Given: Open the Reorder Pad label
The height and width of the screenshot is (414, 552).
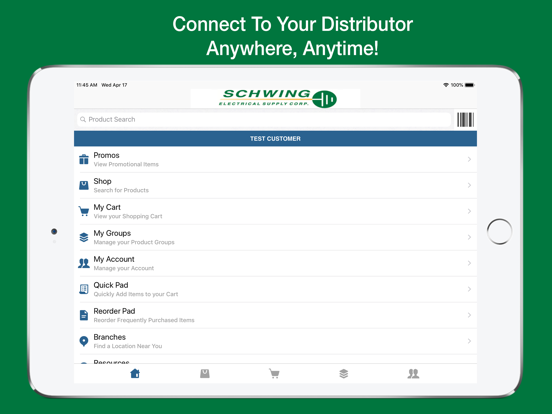Looking at the screenshot, I should pos(114,311).
